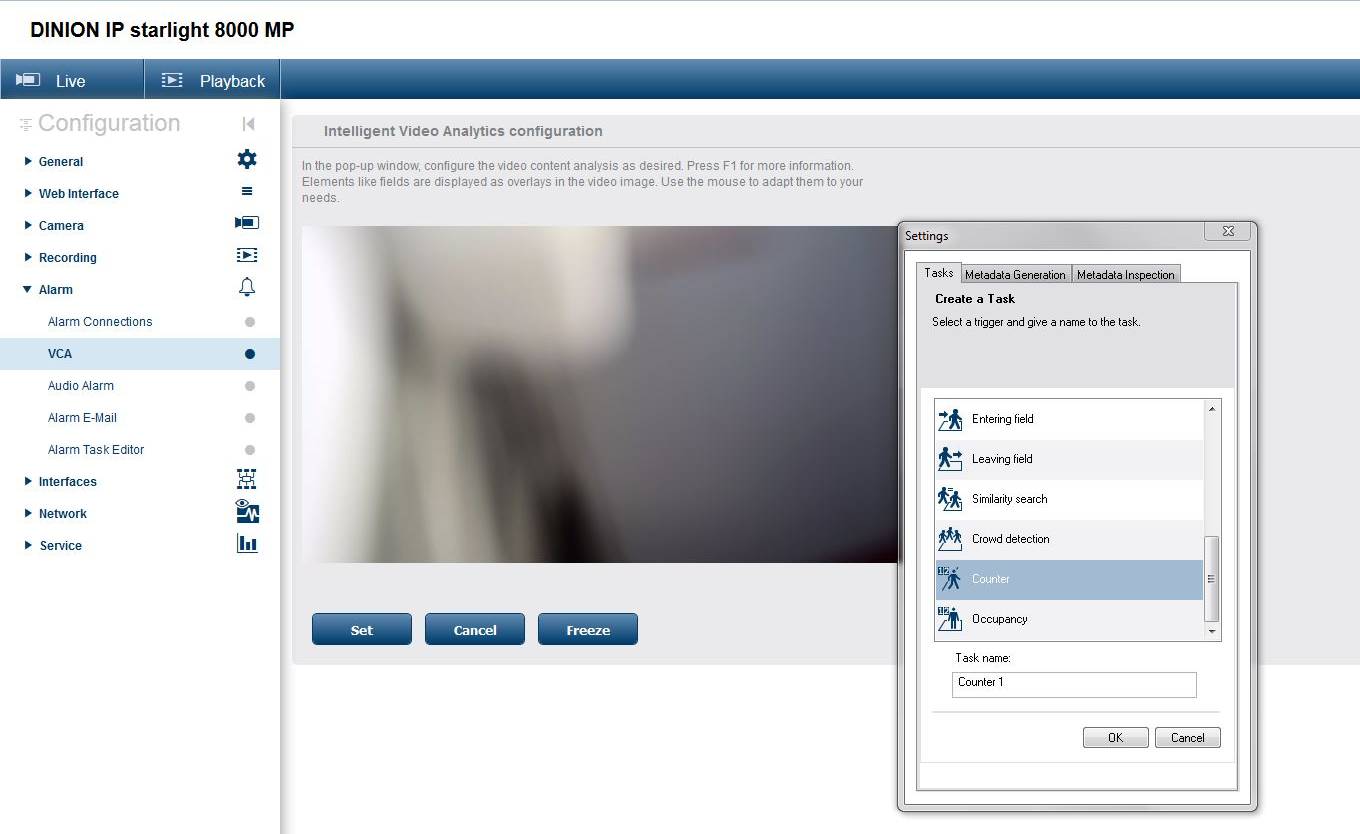Click the Entering field task icon
1360x834 pixels.
(950, 419)
